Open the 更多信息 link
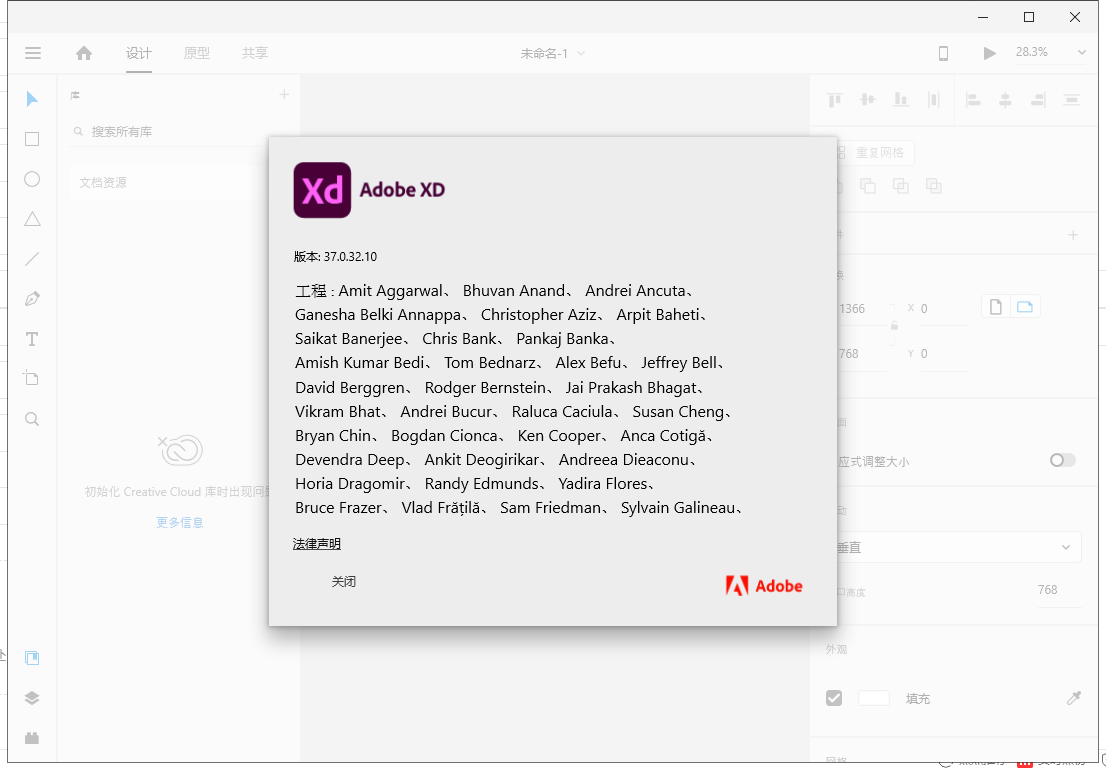1106x770 pixels. pyautogui.click(x=180, y=522)
